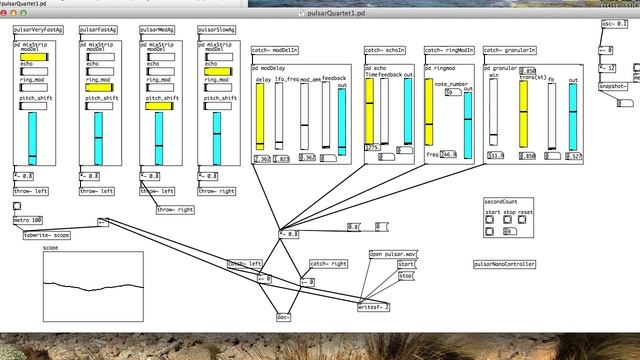Screen dimensions: 640x360
Task: Select the pulsarSlowAg object box
Action: click(216, 30)
